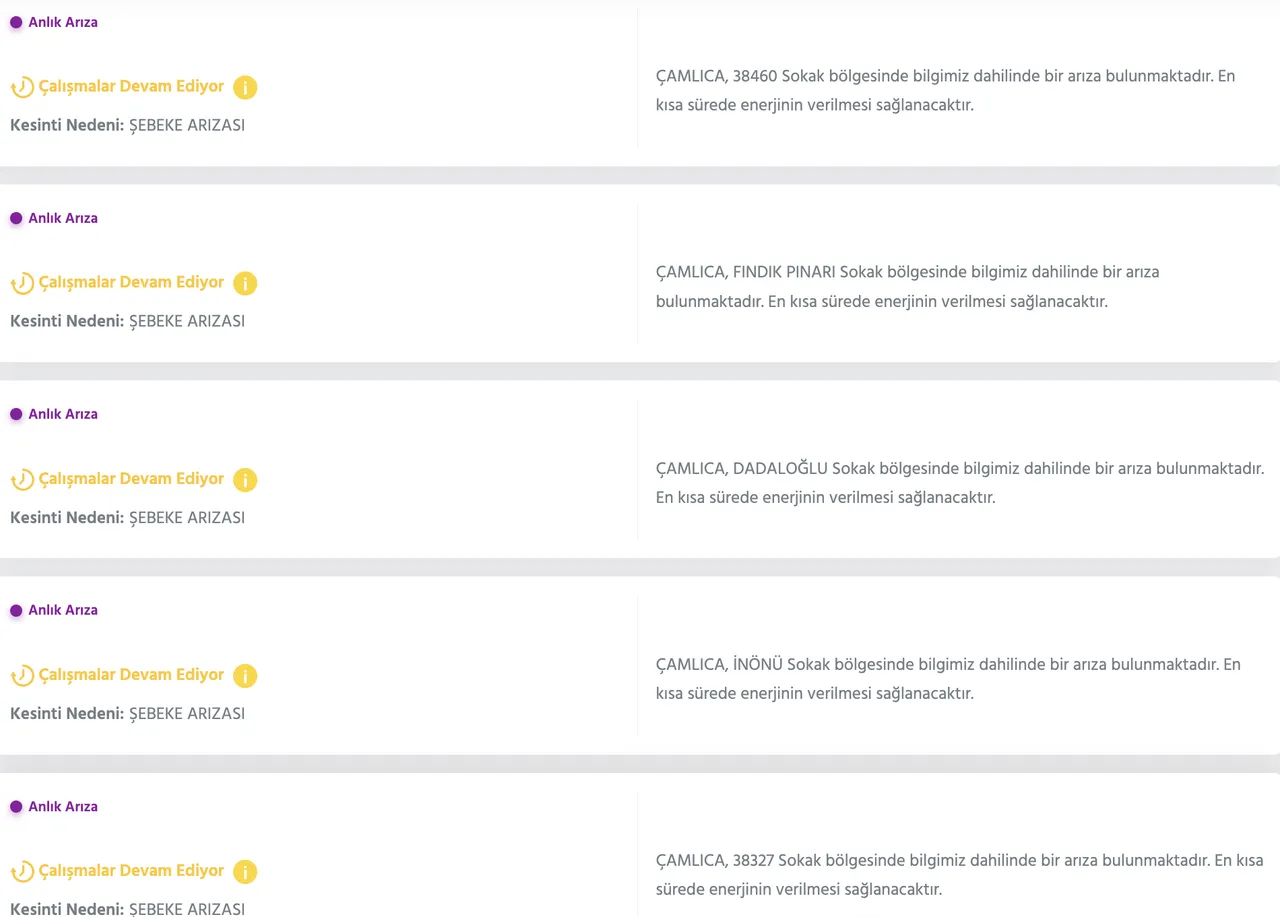The width and height of the screenshot is (1280, 917).
Task: Click "Anlık Arıza" label in the 38460 card
Action: coord(63,22)
